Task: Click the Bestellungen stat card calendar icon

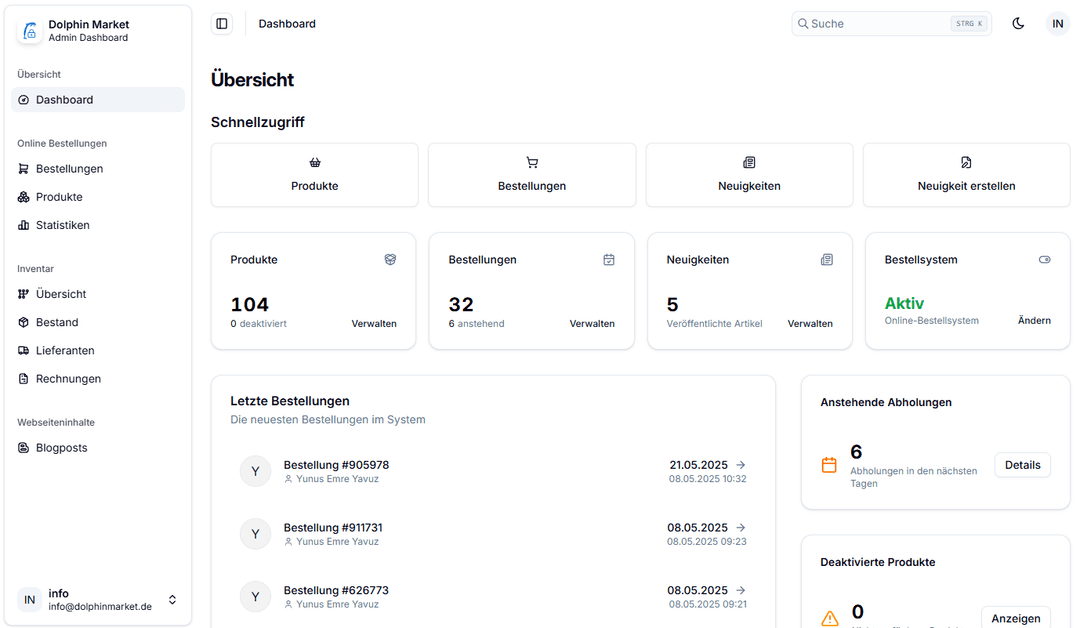Action: (609, 260)
